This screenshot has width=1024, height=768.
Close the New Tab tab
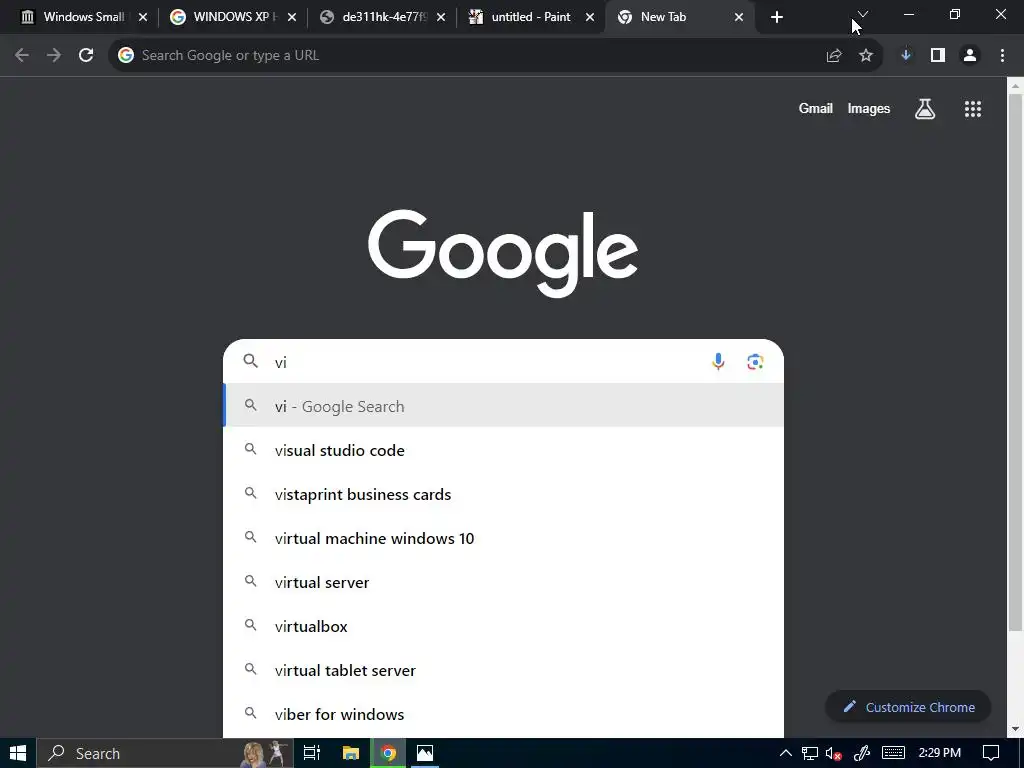(739, 17)
